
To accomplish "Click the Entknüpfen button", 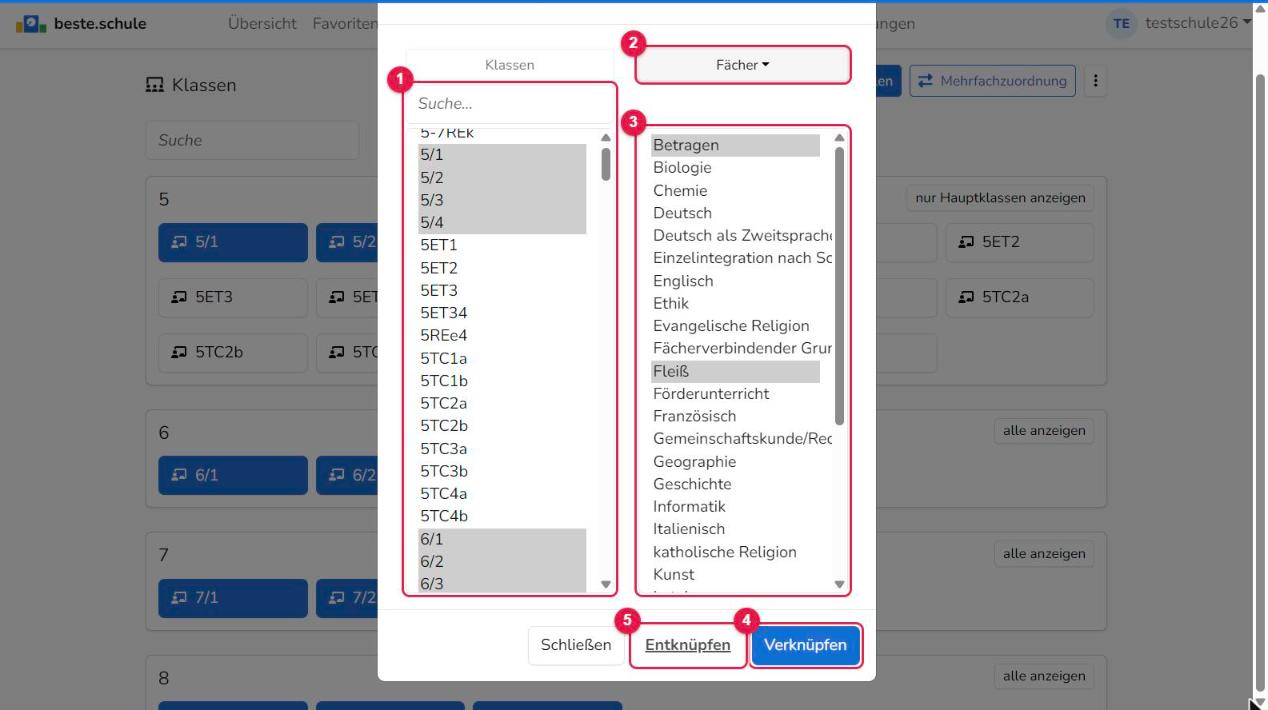I will click(688, 645).
